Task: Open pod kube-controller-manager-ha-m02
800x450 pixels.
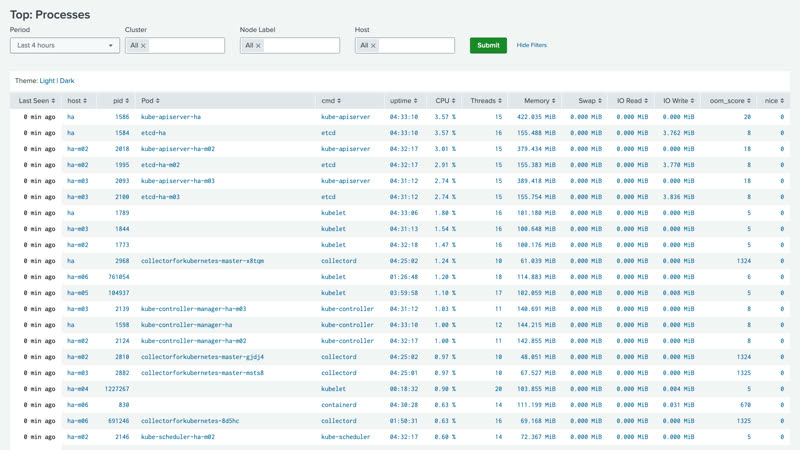Action: (x=193, y=341)
